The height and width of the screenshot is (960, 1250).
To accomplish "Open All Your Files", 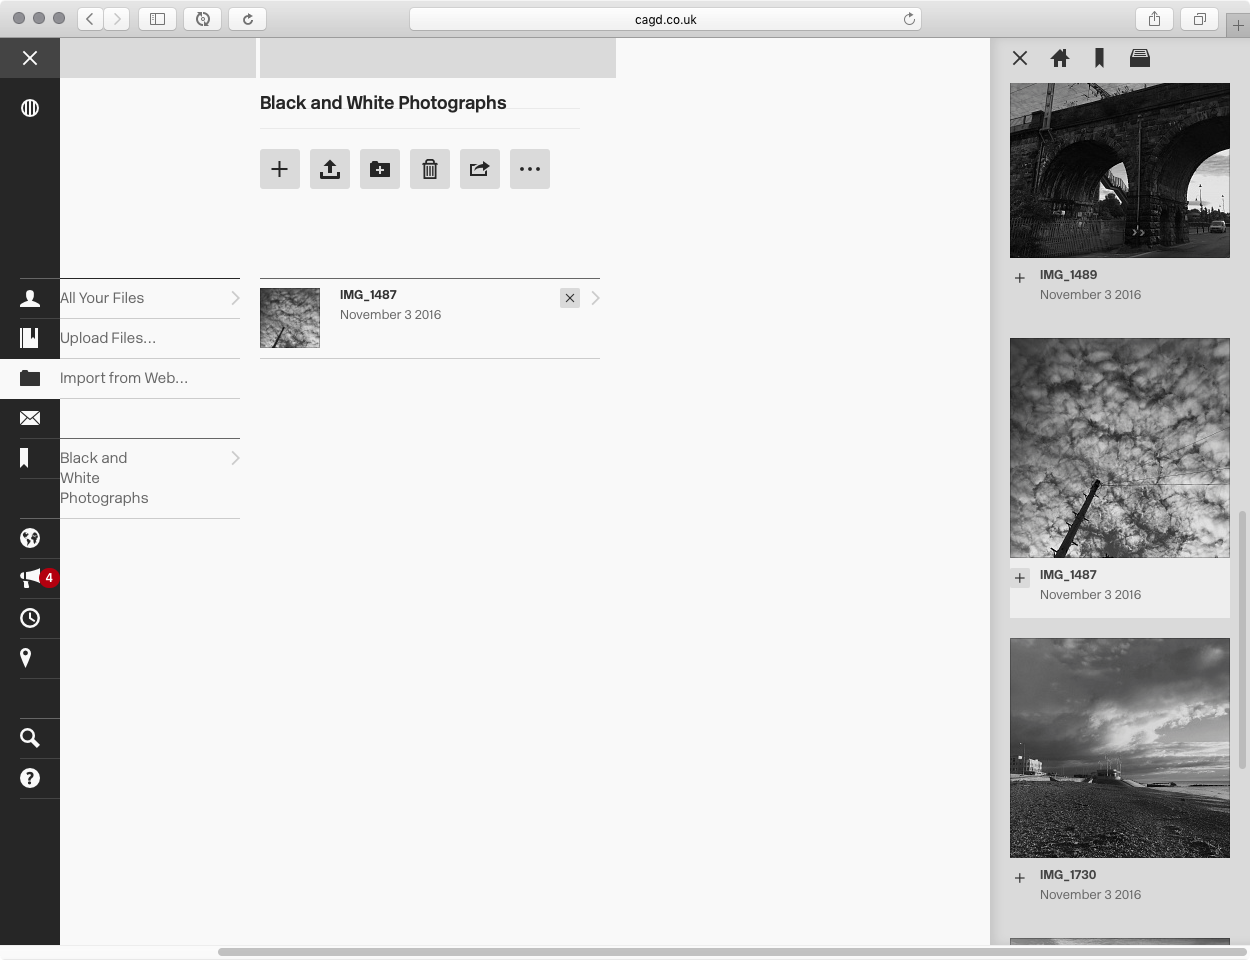I will 102,298.
